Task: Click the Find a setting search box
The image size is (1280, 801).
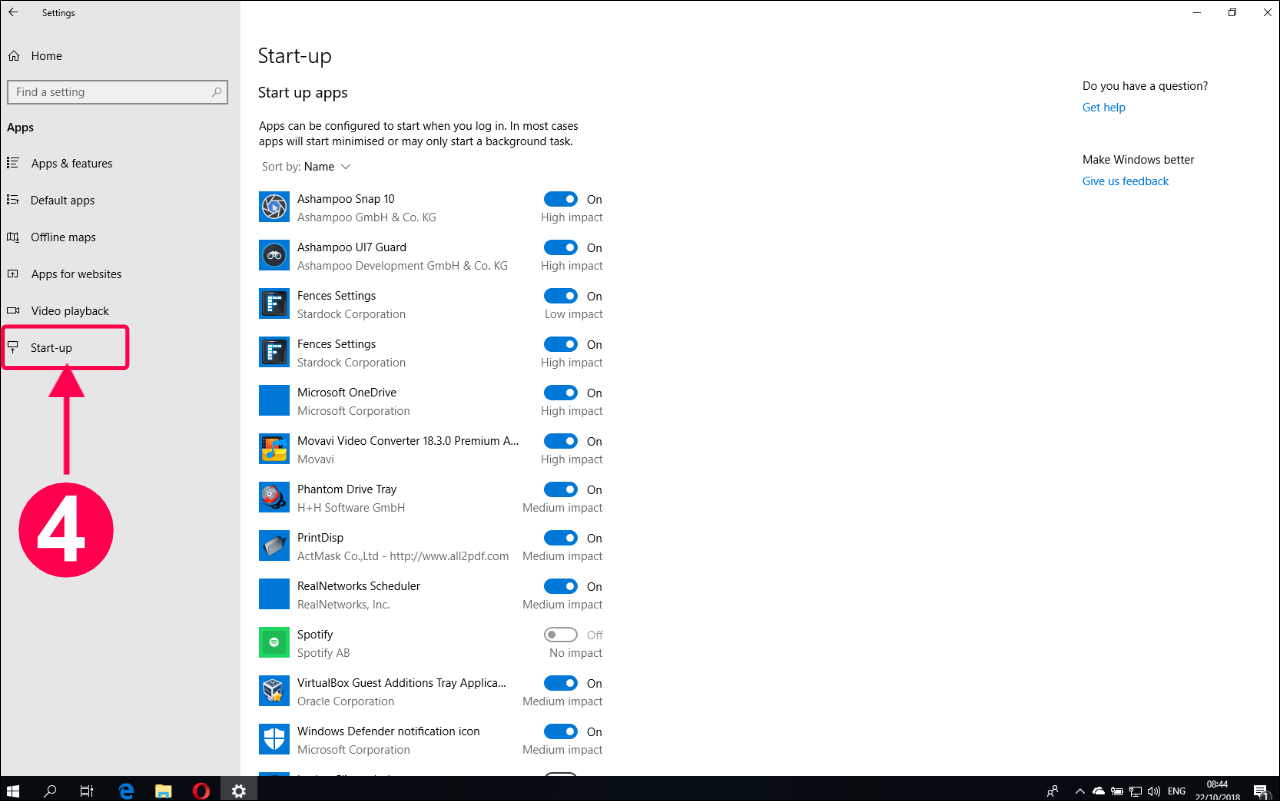Action: (117, 92)
